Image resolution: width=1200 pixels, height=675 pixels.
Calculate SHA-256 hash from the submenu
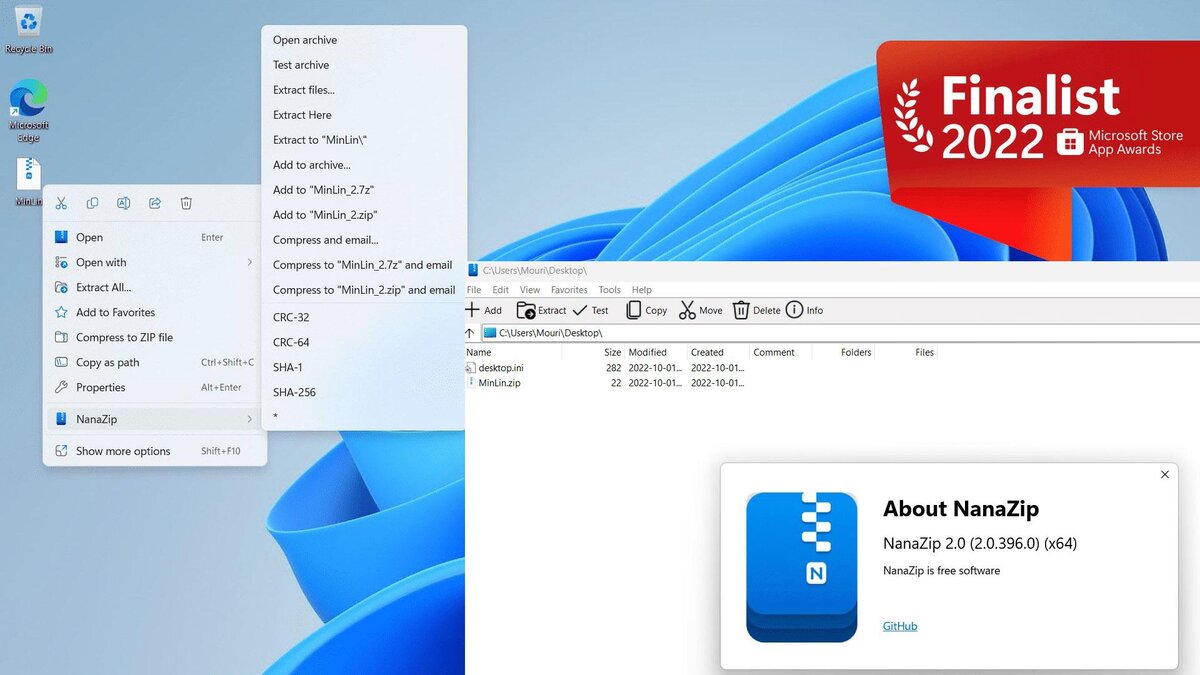(364, 392)
